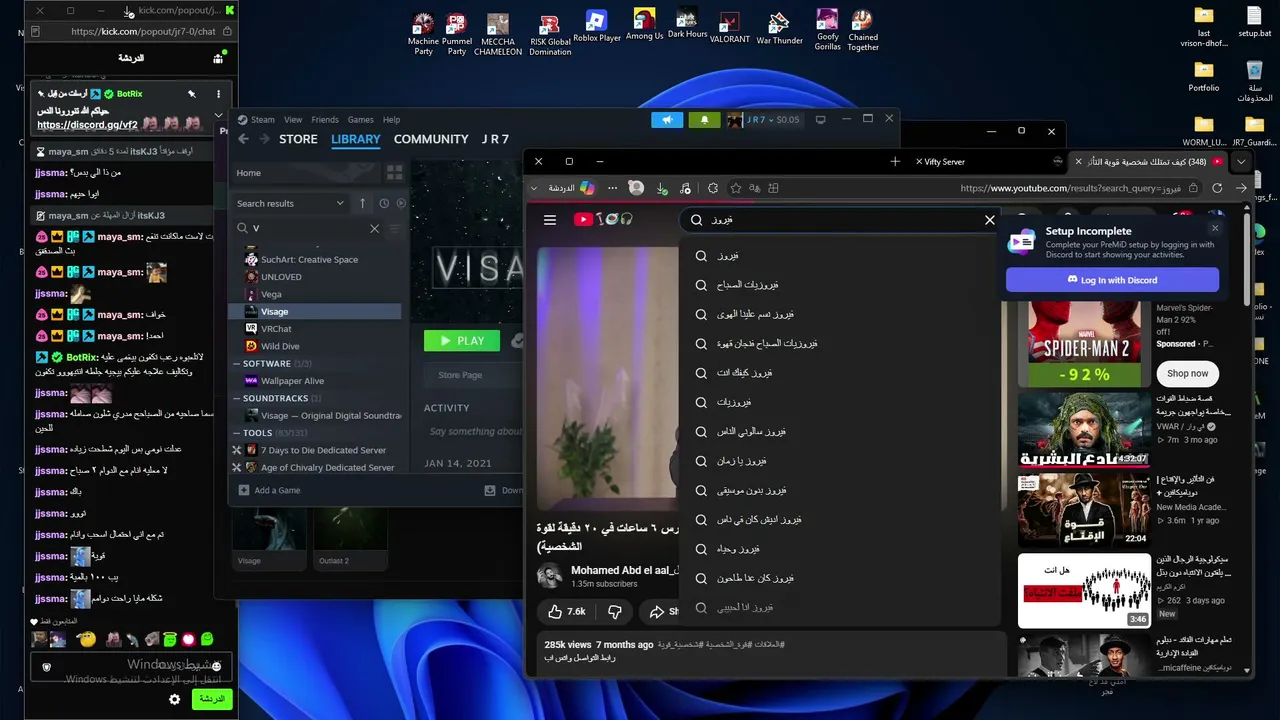The height and width of the screenshot is (720, 1280).
Task: Open Steam STORE tab
Action: tap(298, 139)
